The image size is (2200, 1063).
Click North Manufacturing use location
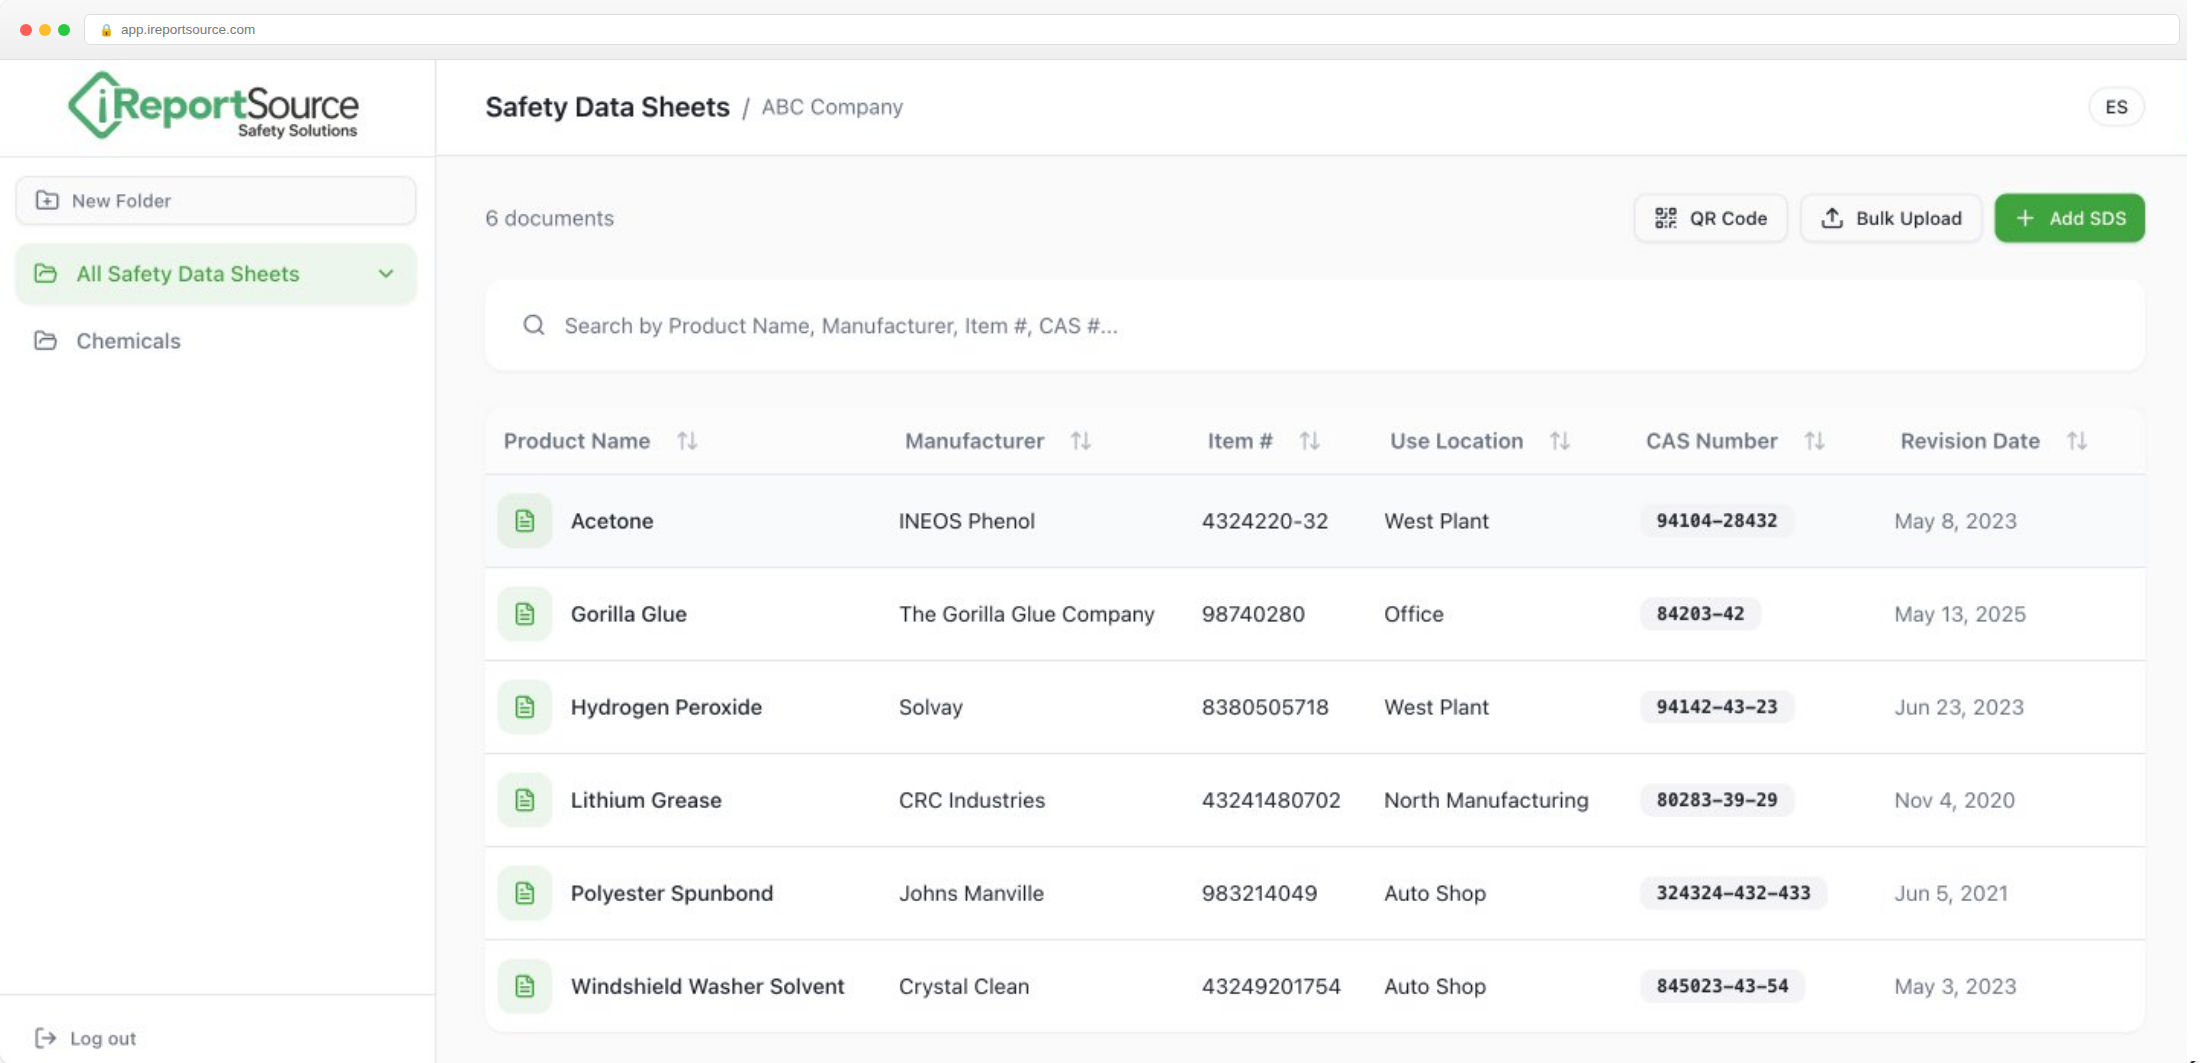pyautogui.click(x=1485, y=799)
